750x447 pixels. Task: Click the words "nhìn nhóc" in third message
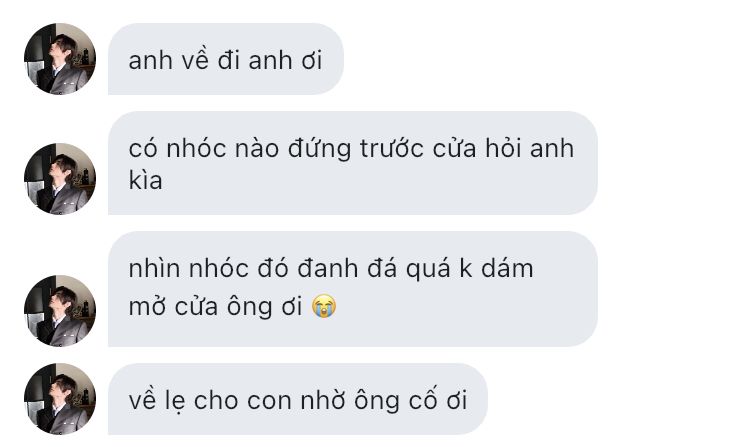click(188, 268)
